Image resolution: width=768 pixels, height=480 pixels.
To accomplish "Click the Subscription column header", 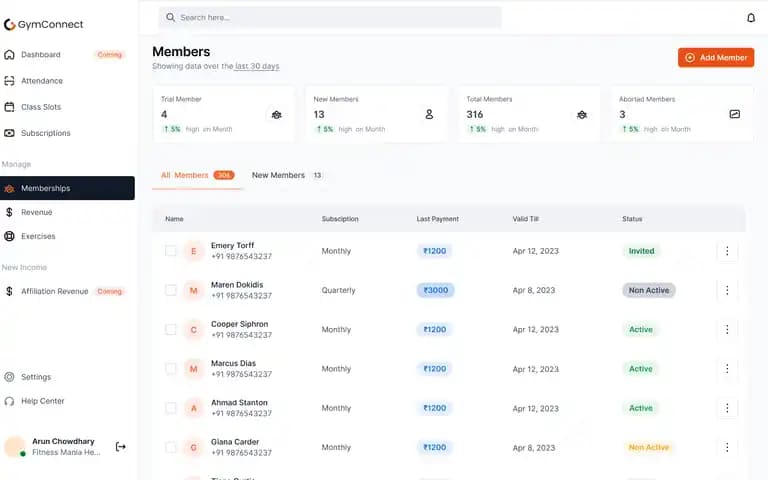I will pos(340,219).
